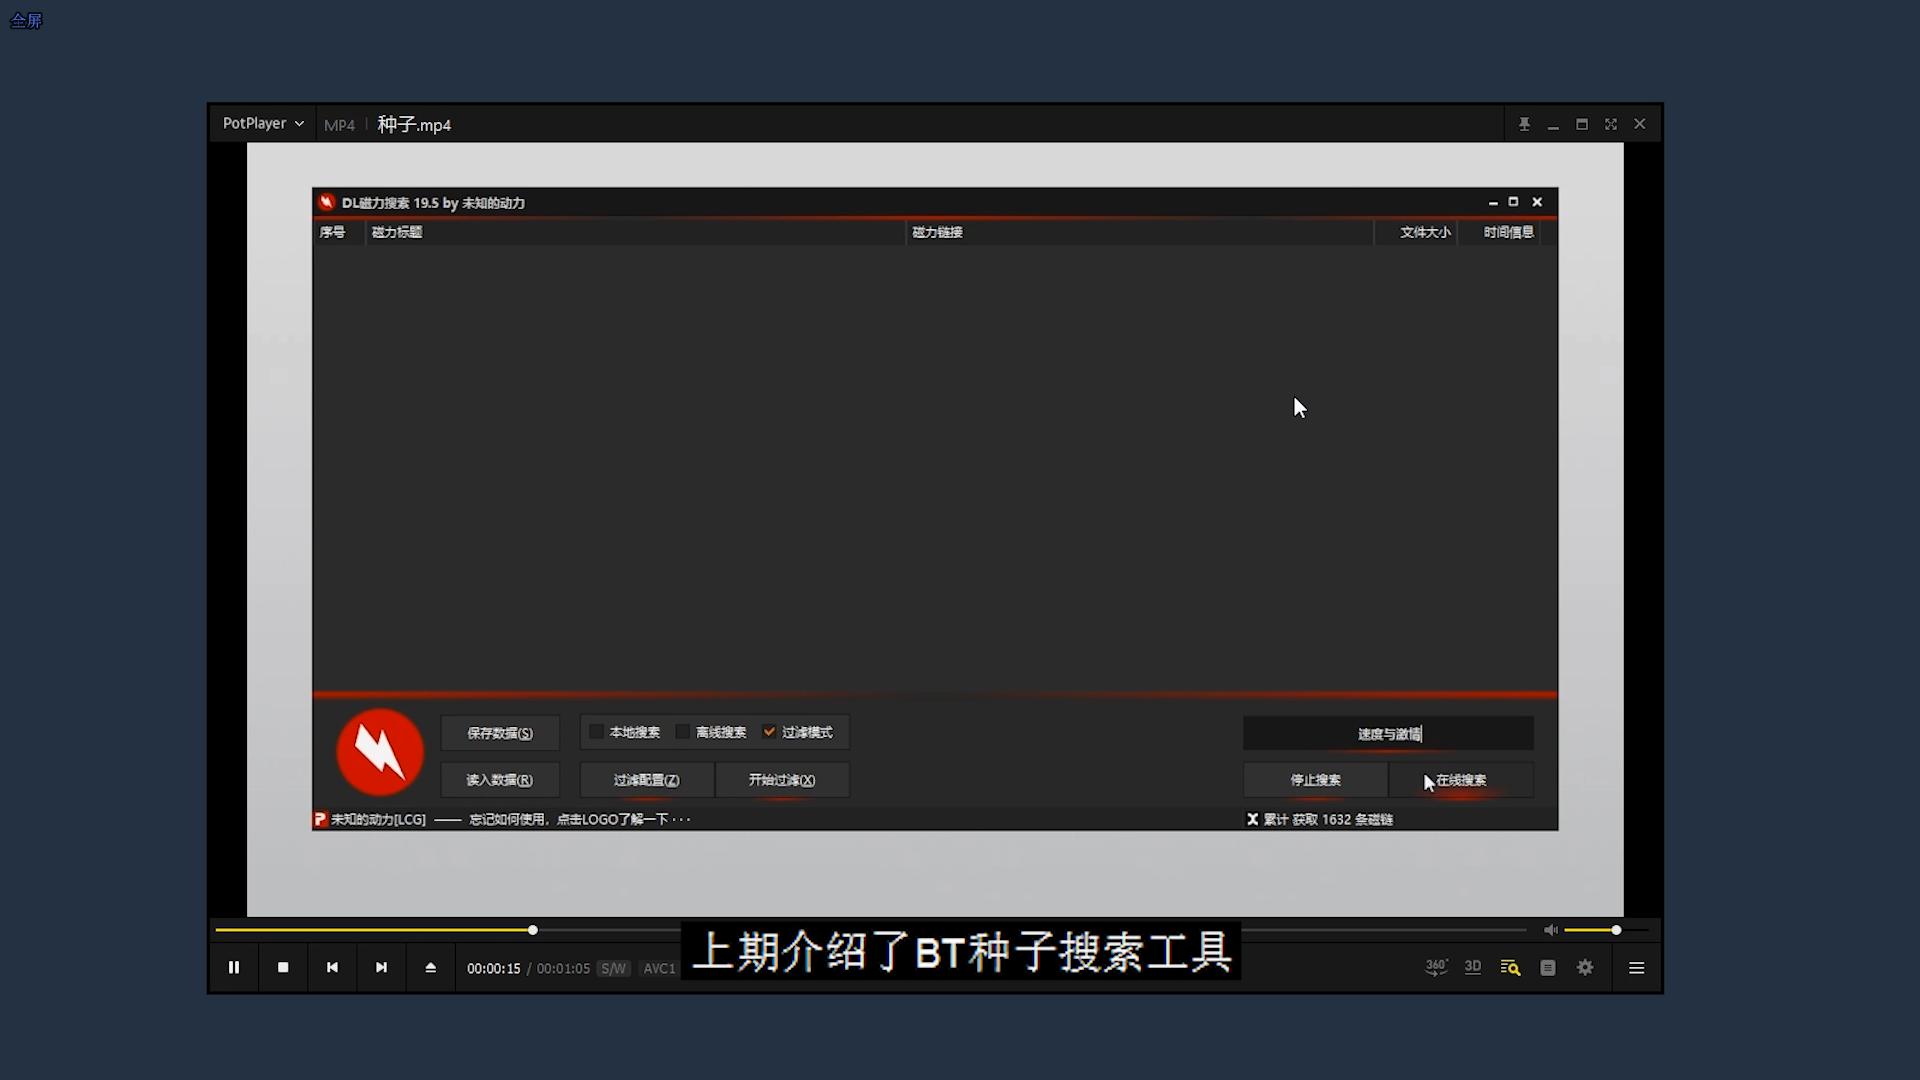Pause the video playback
The width and height of the screenshot is (1920, 1080).
point(234,967)
